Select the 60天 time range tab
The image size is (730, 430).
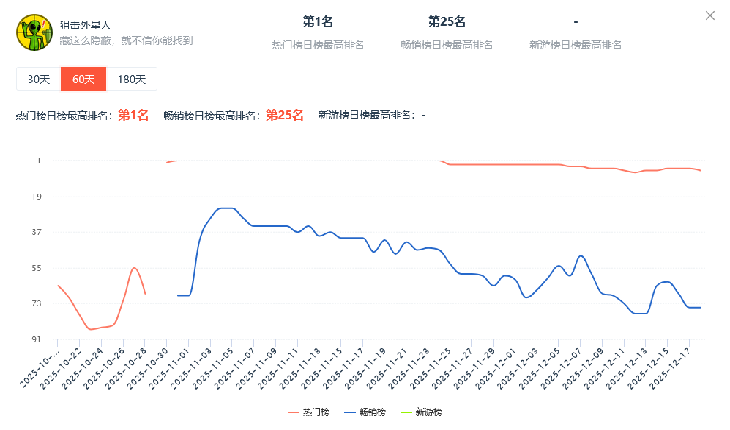[x=83, y=79]
